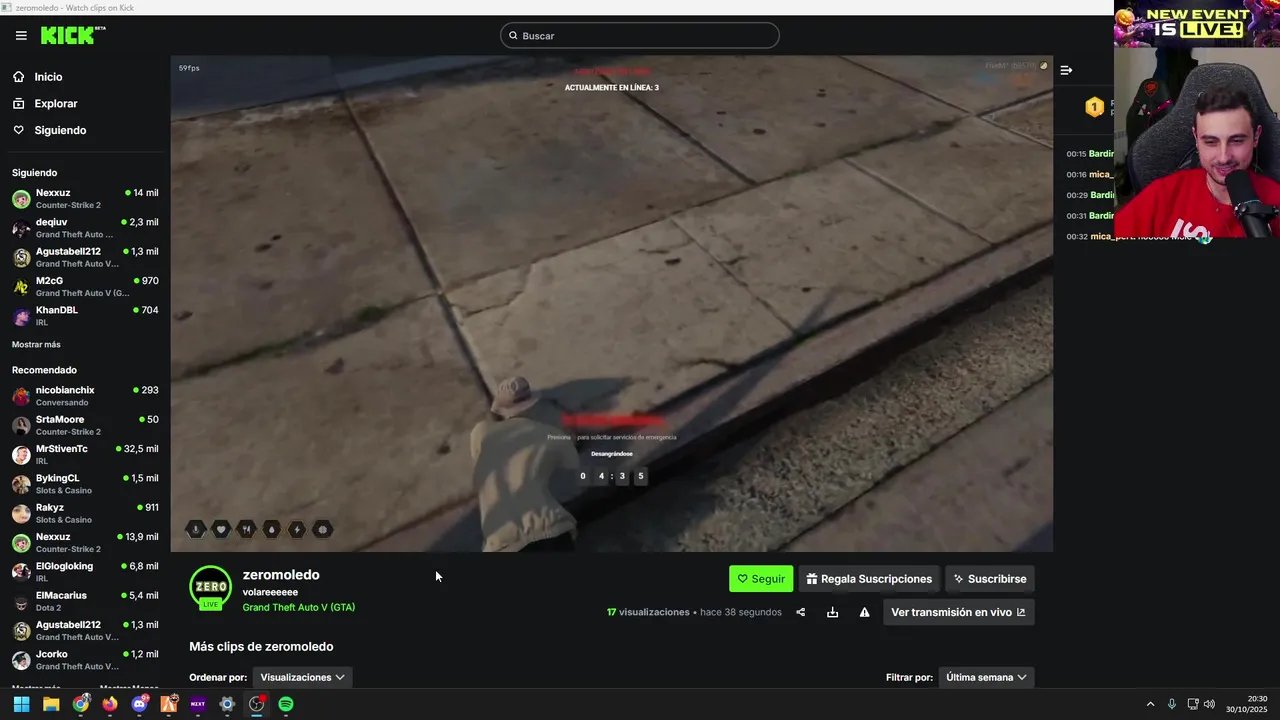Click the NEW EVENT IS LIVE banner

point(1197,23)
